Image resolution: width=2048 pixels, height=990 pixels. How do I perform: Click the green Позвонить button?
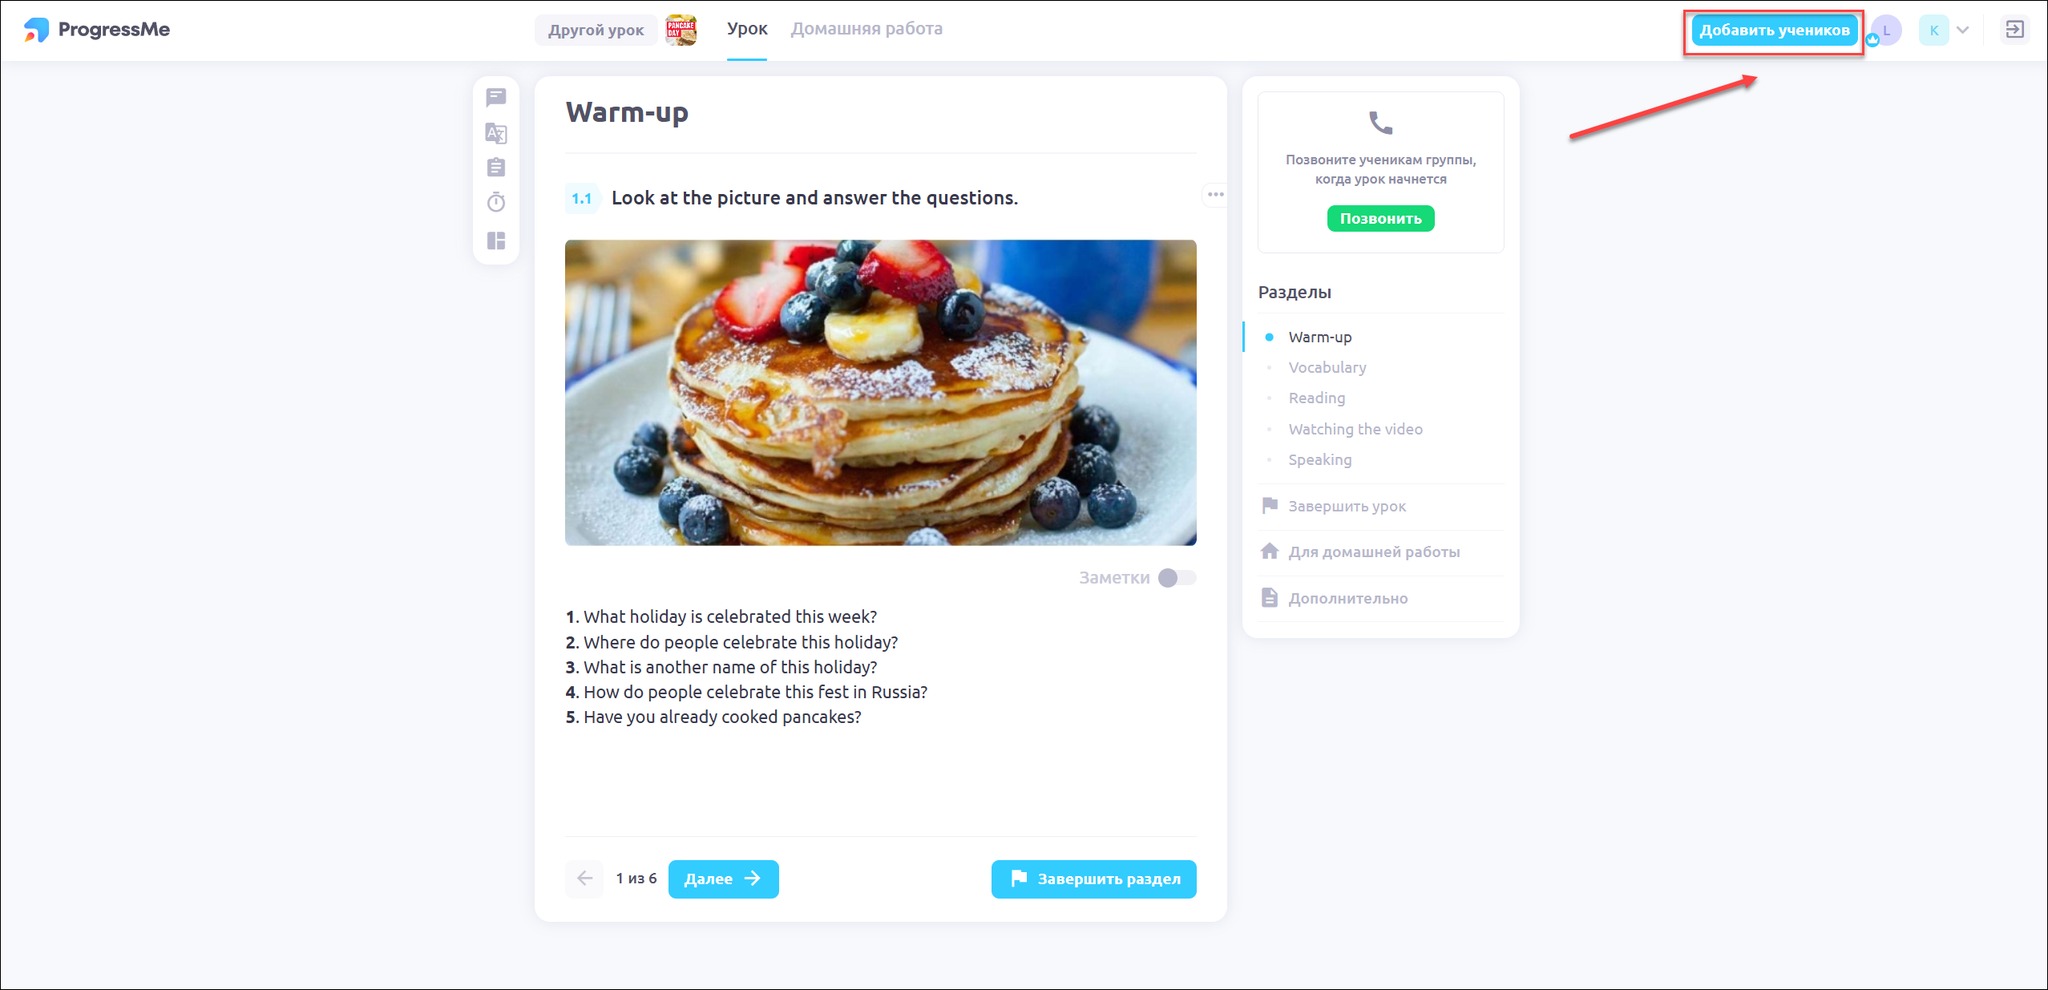pos(1381,218)
